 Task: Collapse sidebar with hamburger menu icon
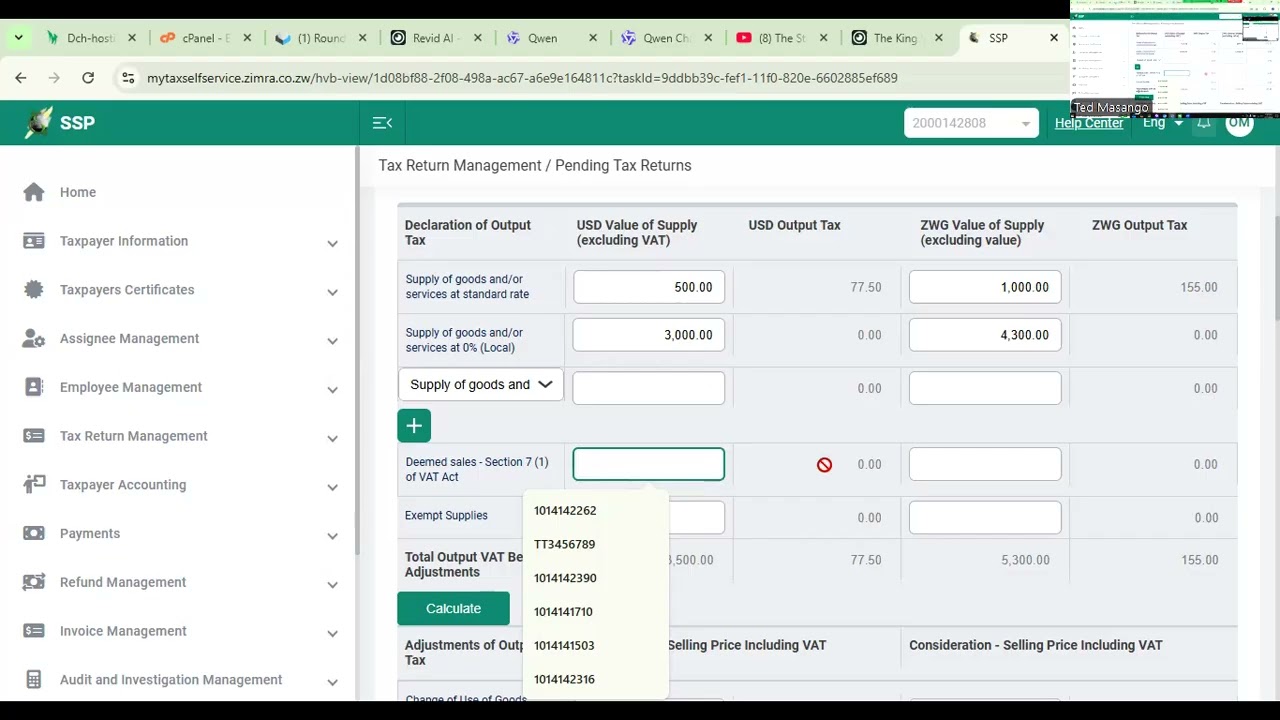click(382, 123)
